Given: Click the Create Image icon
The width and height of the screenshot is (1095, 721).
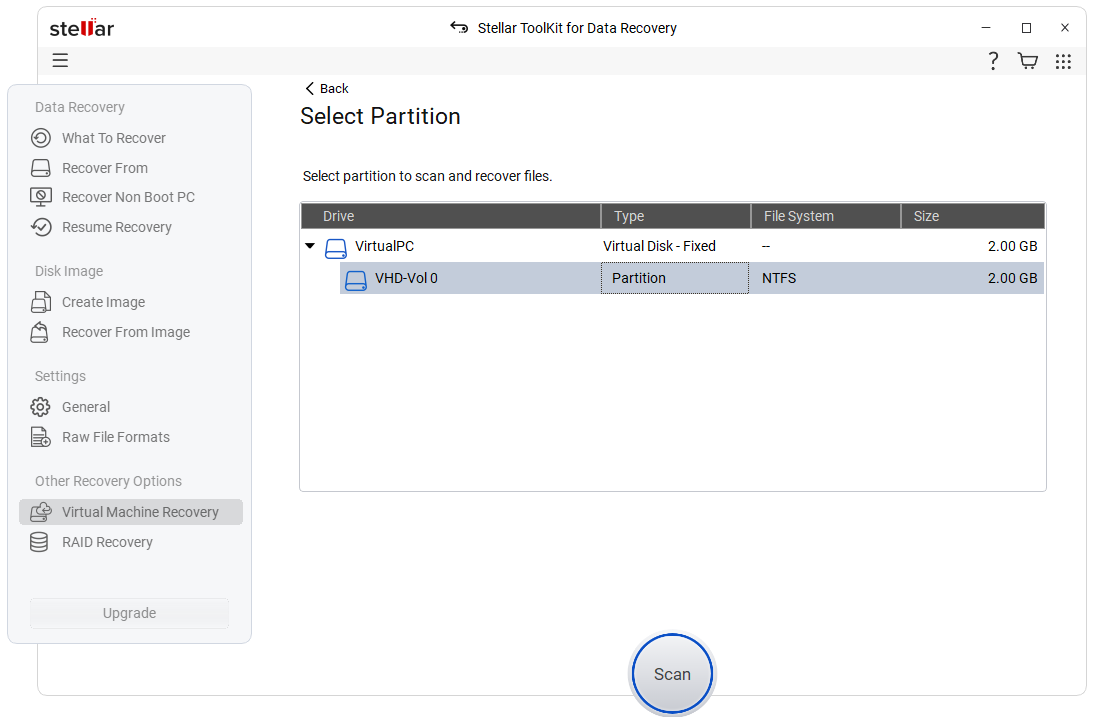Looking at the screenshot, I should pos(41,303).
